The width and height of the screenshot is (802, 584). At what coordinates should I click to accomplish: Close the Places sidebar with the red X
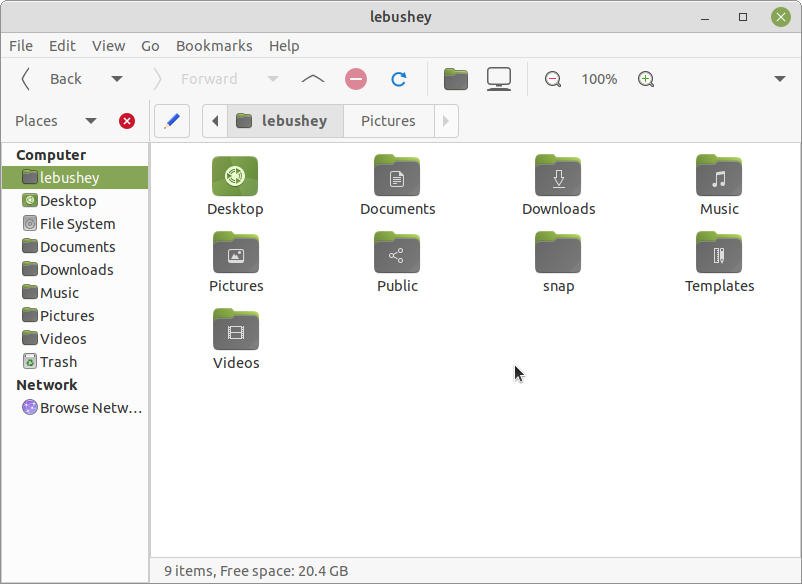coord(127,120)
